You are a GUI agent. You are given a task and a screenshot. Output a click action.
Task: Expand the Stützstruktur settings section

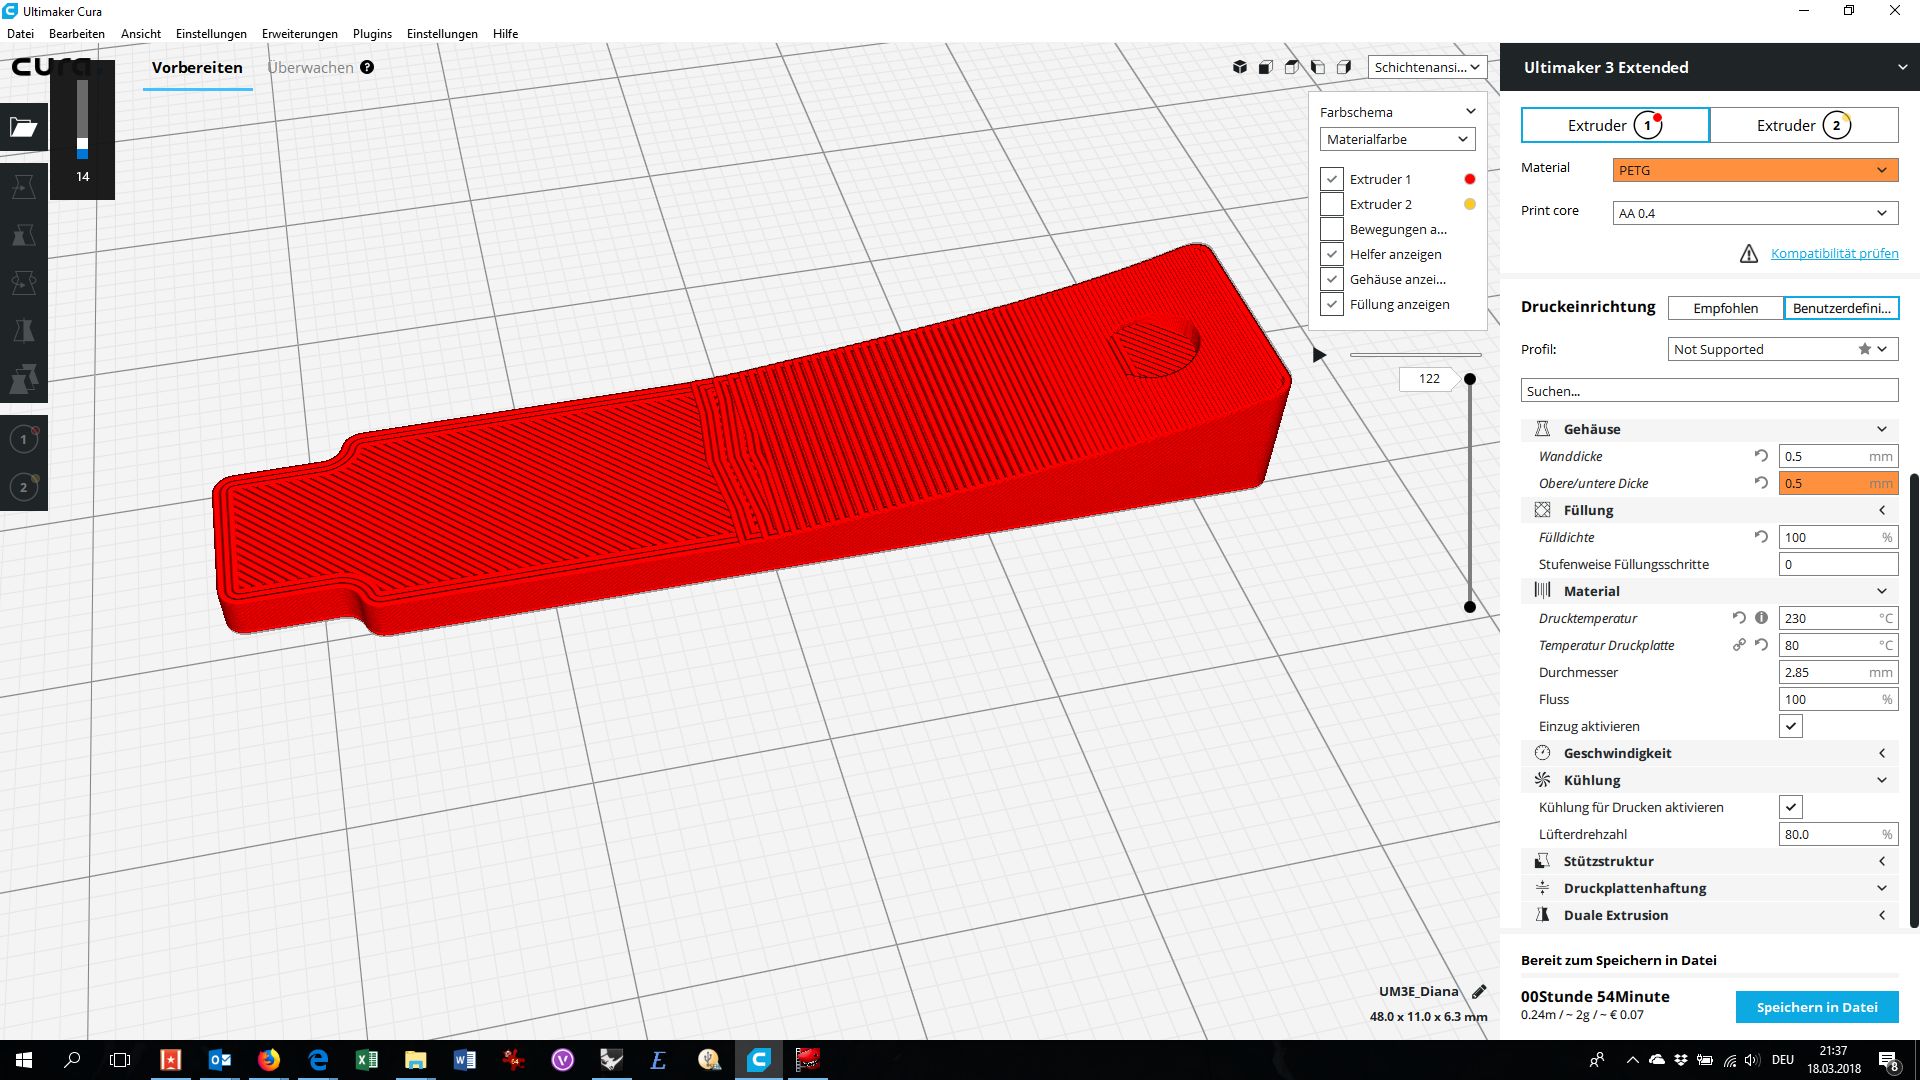coord(1710,861)
